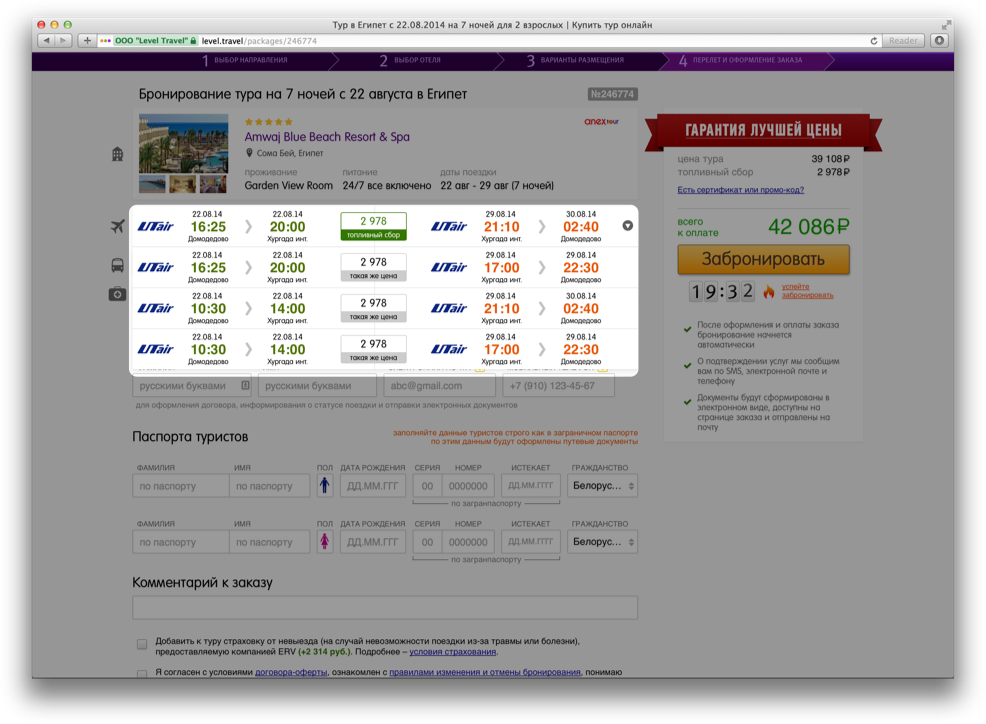986x724 pixels.
Task: Click the Забронировать booking button
Action: click(763, 259)
